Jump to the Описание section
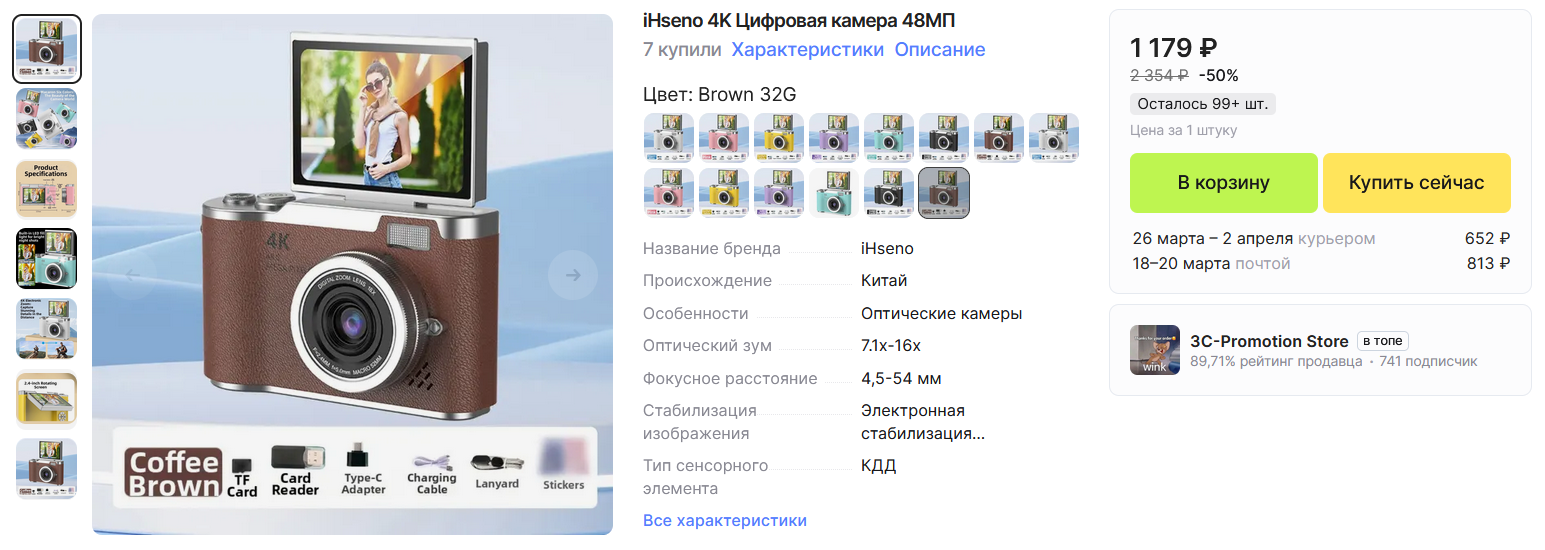The image size is (1545, 550). [x=940, y=50]
